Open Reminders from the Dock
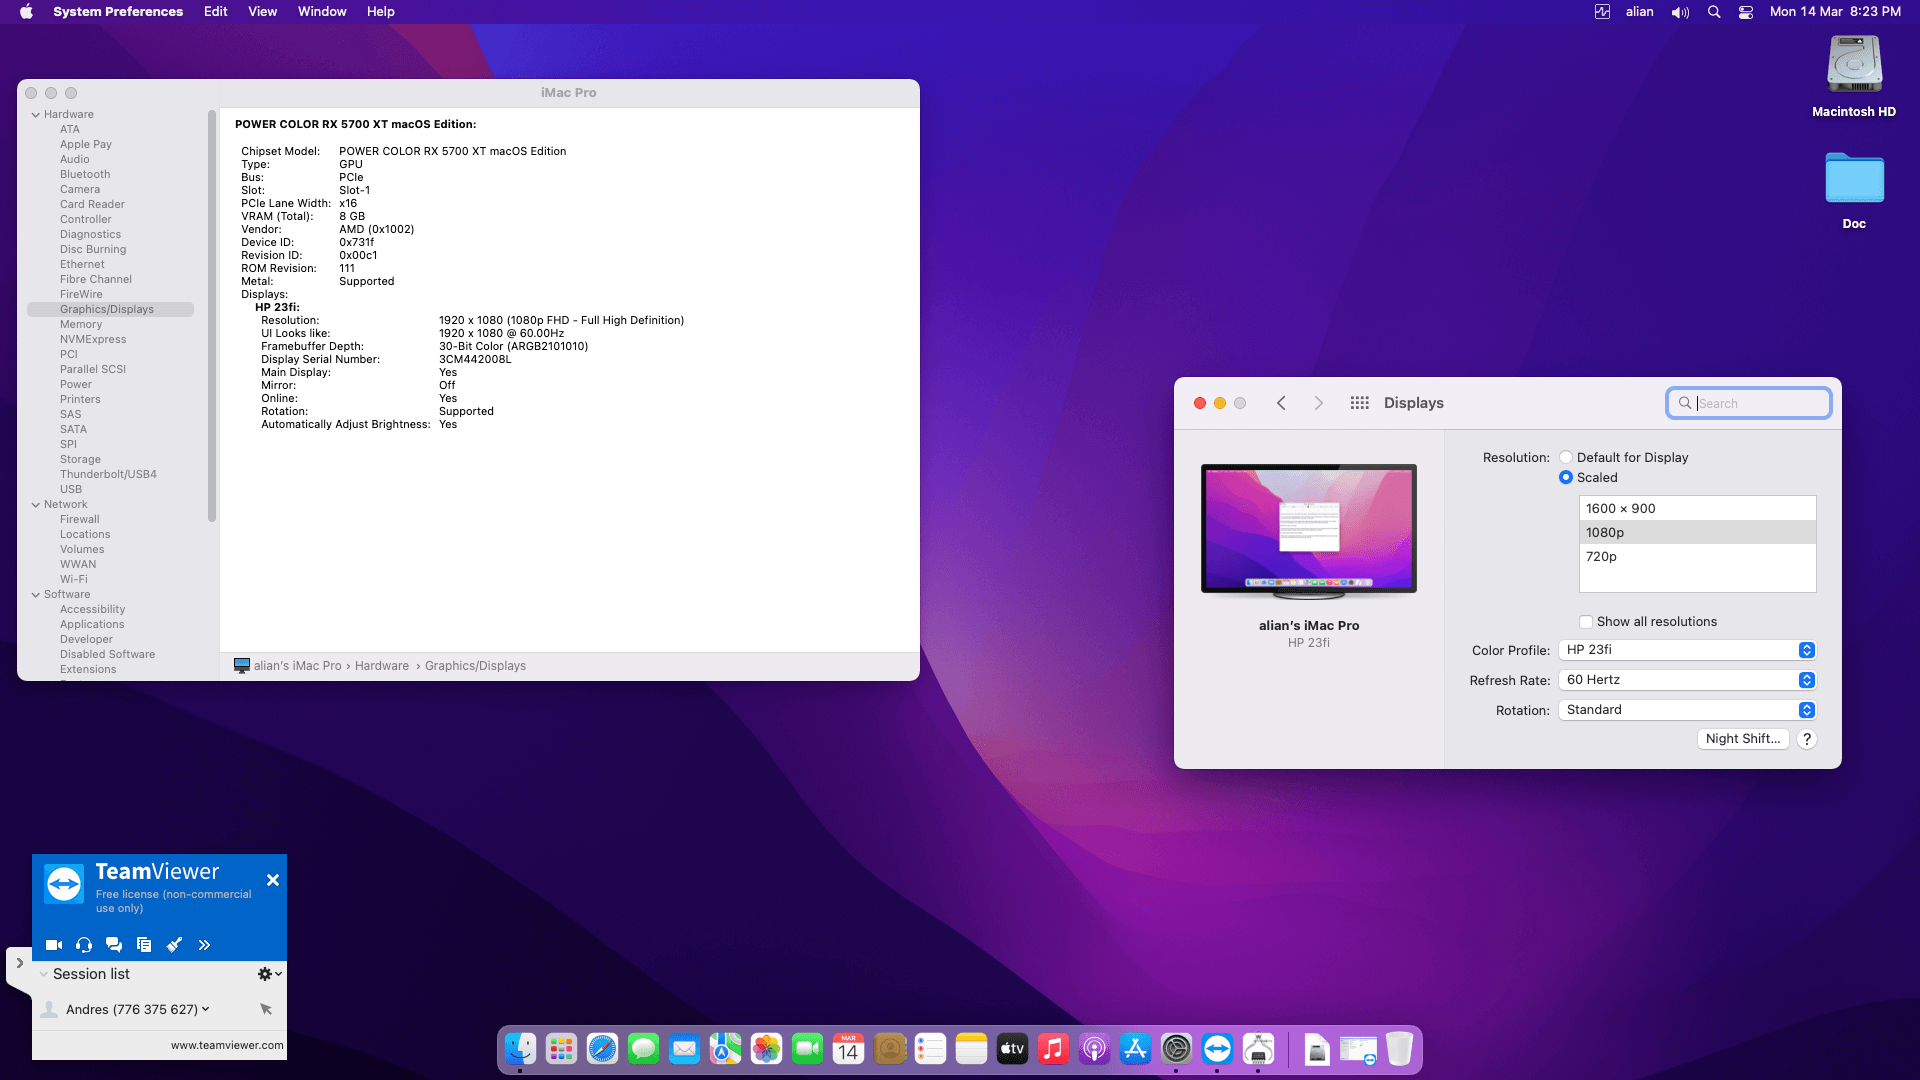The image size is (1920, 1080). tap(930, 1049)
